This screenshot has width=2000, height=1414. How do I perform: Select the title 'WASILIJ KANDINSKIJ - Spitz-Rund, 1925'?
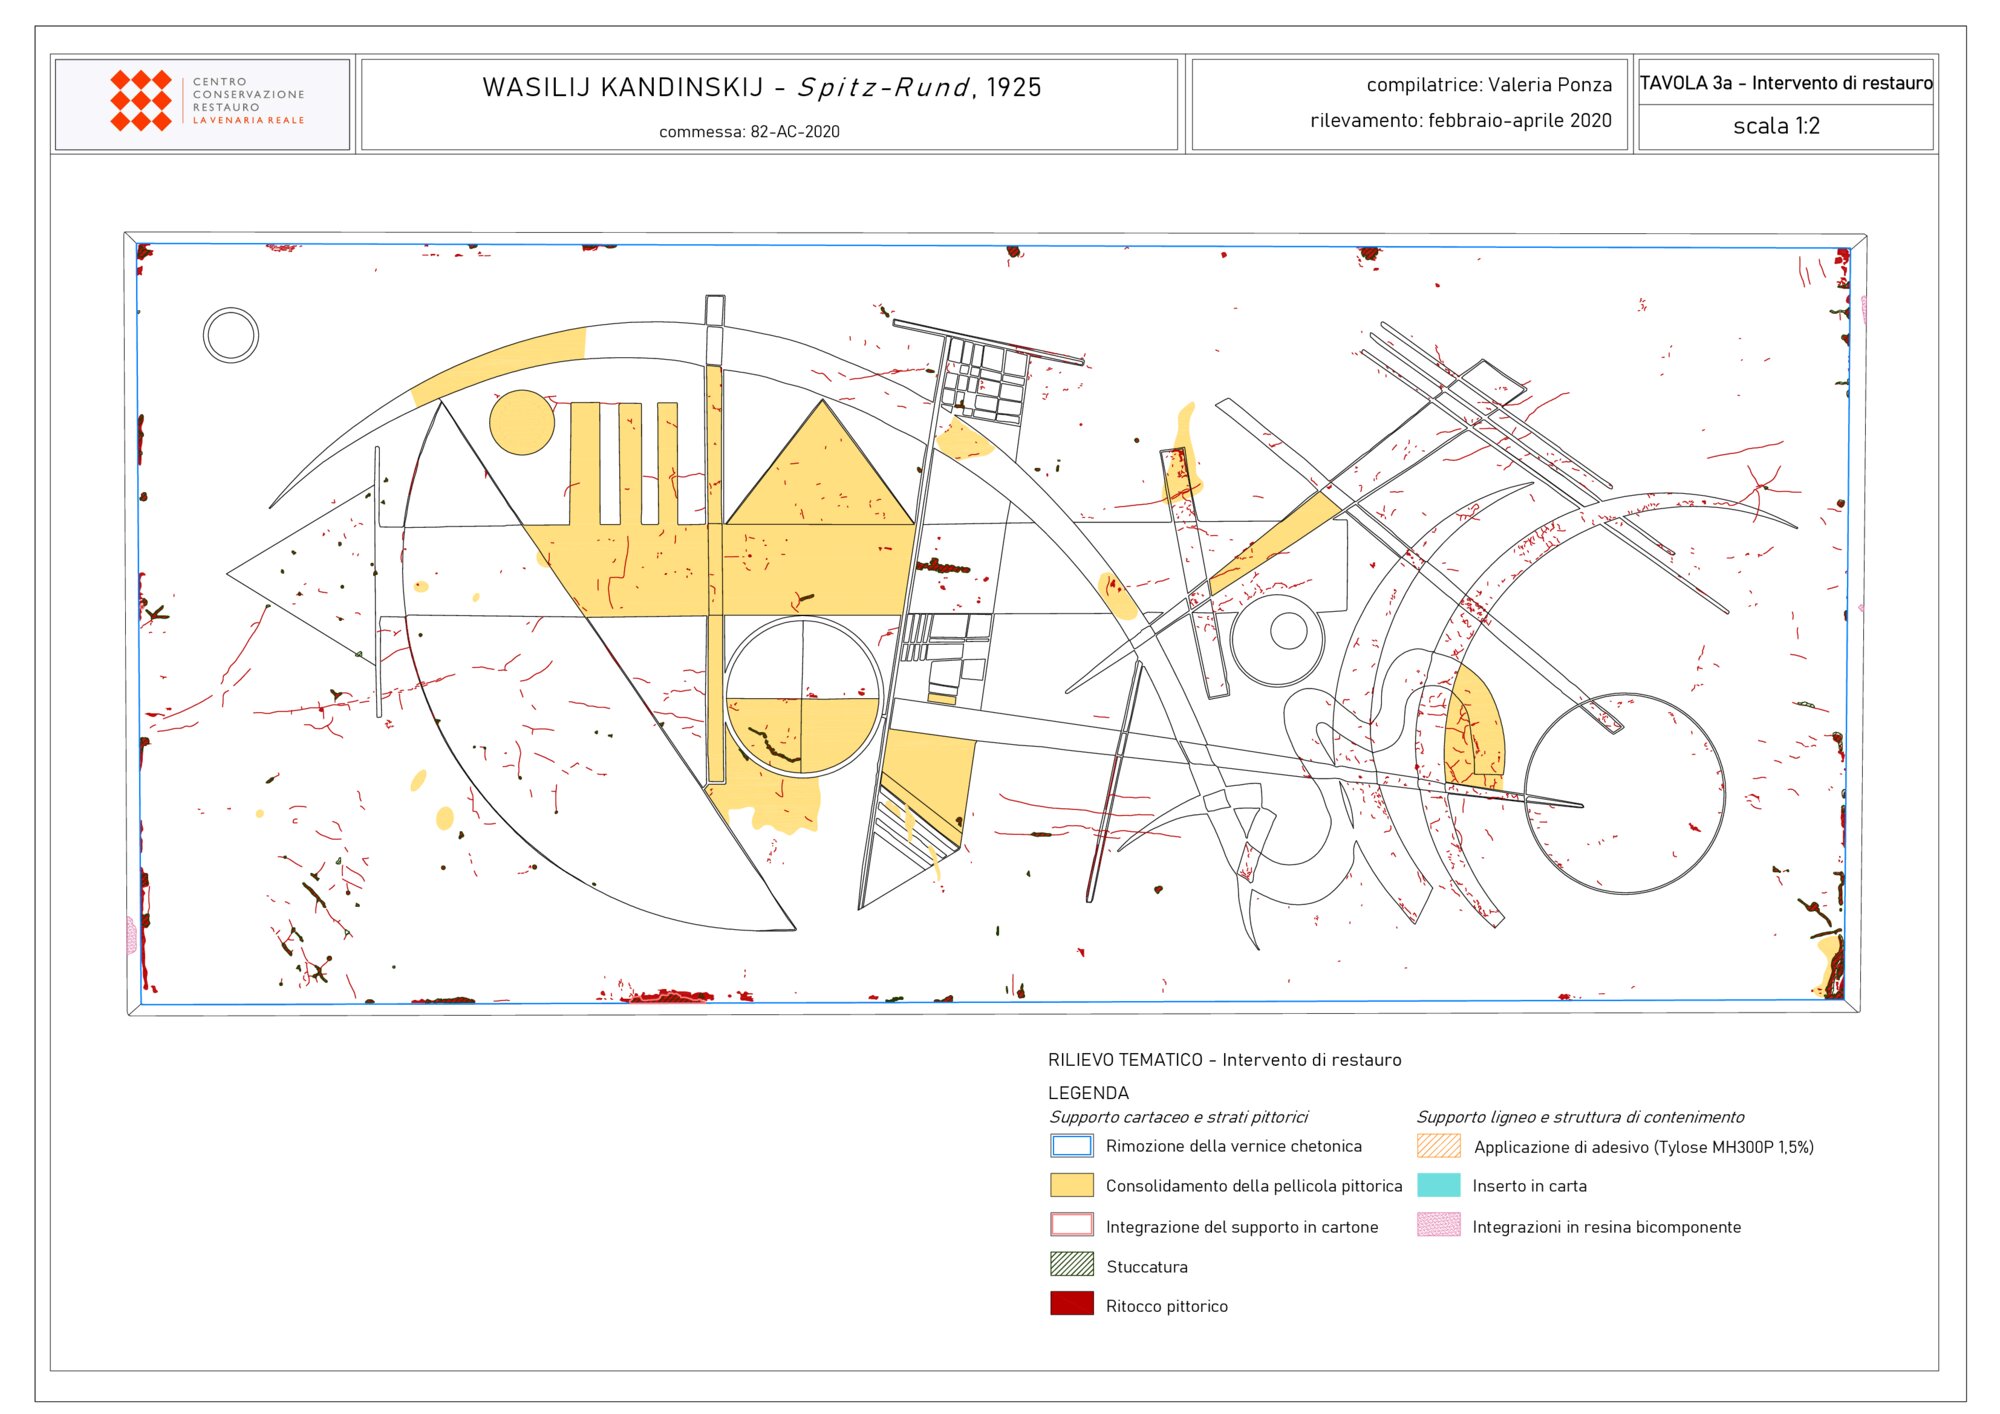click(x=762, y=88)
